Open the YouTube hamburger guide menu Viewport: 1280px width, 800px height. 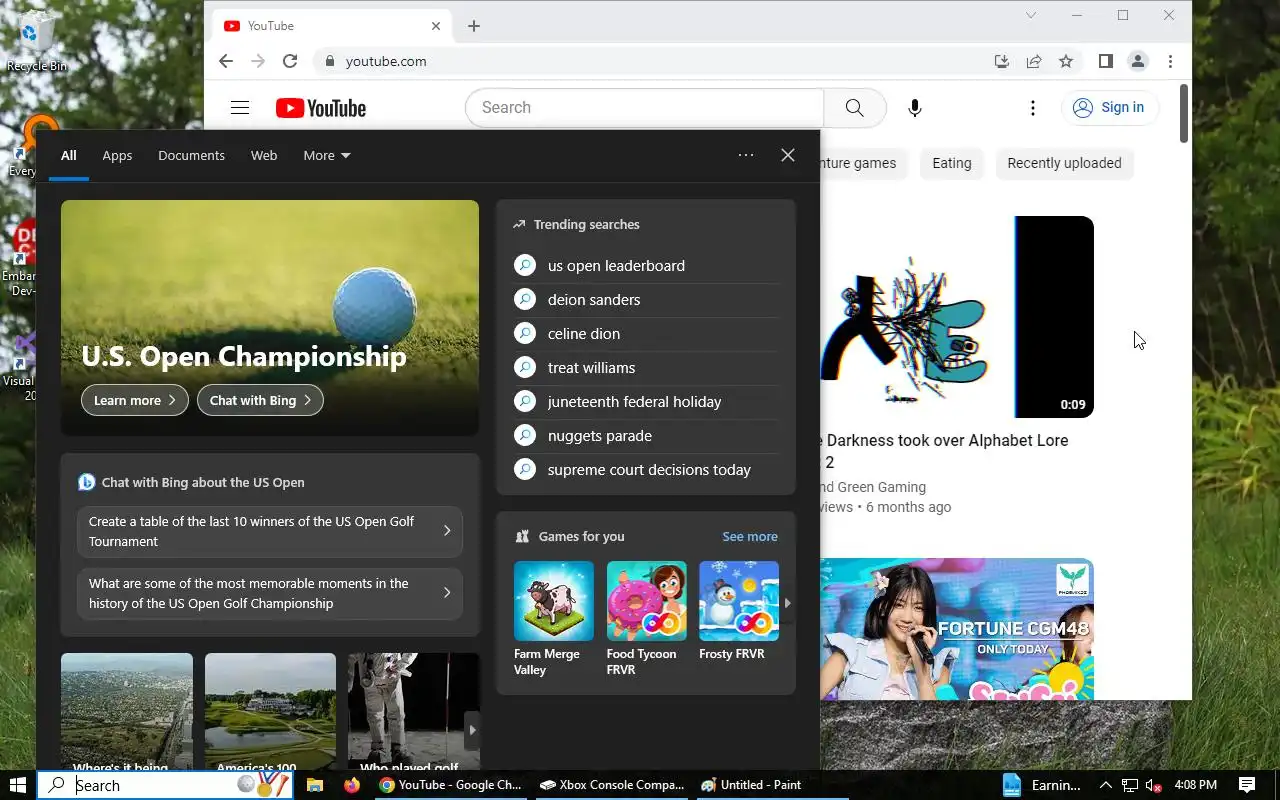pos(240,108)
